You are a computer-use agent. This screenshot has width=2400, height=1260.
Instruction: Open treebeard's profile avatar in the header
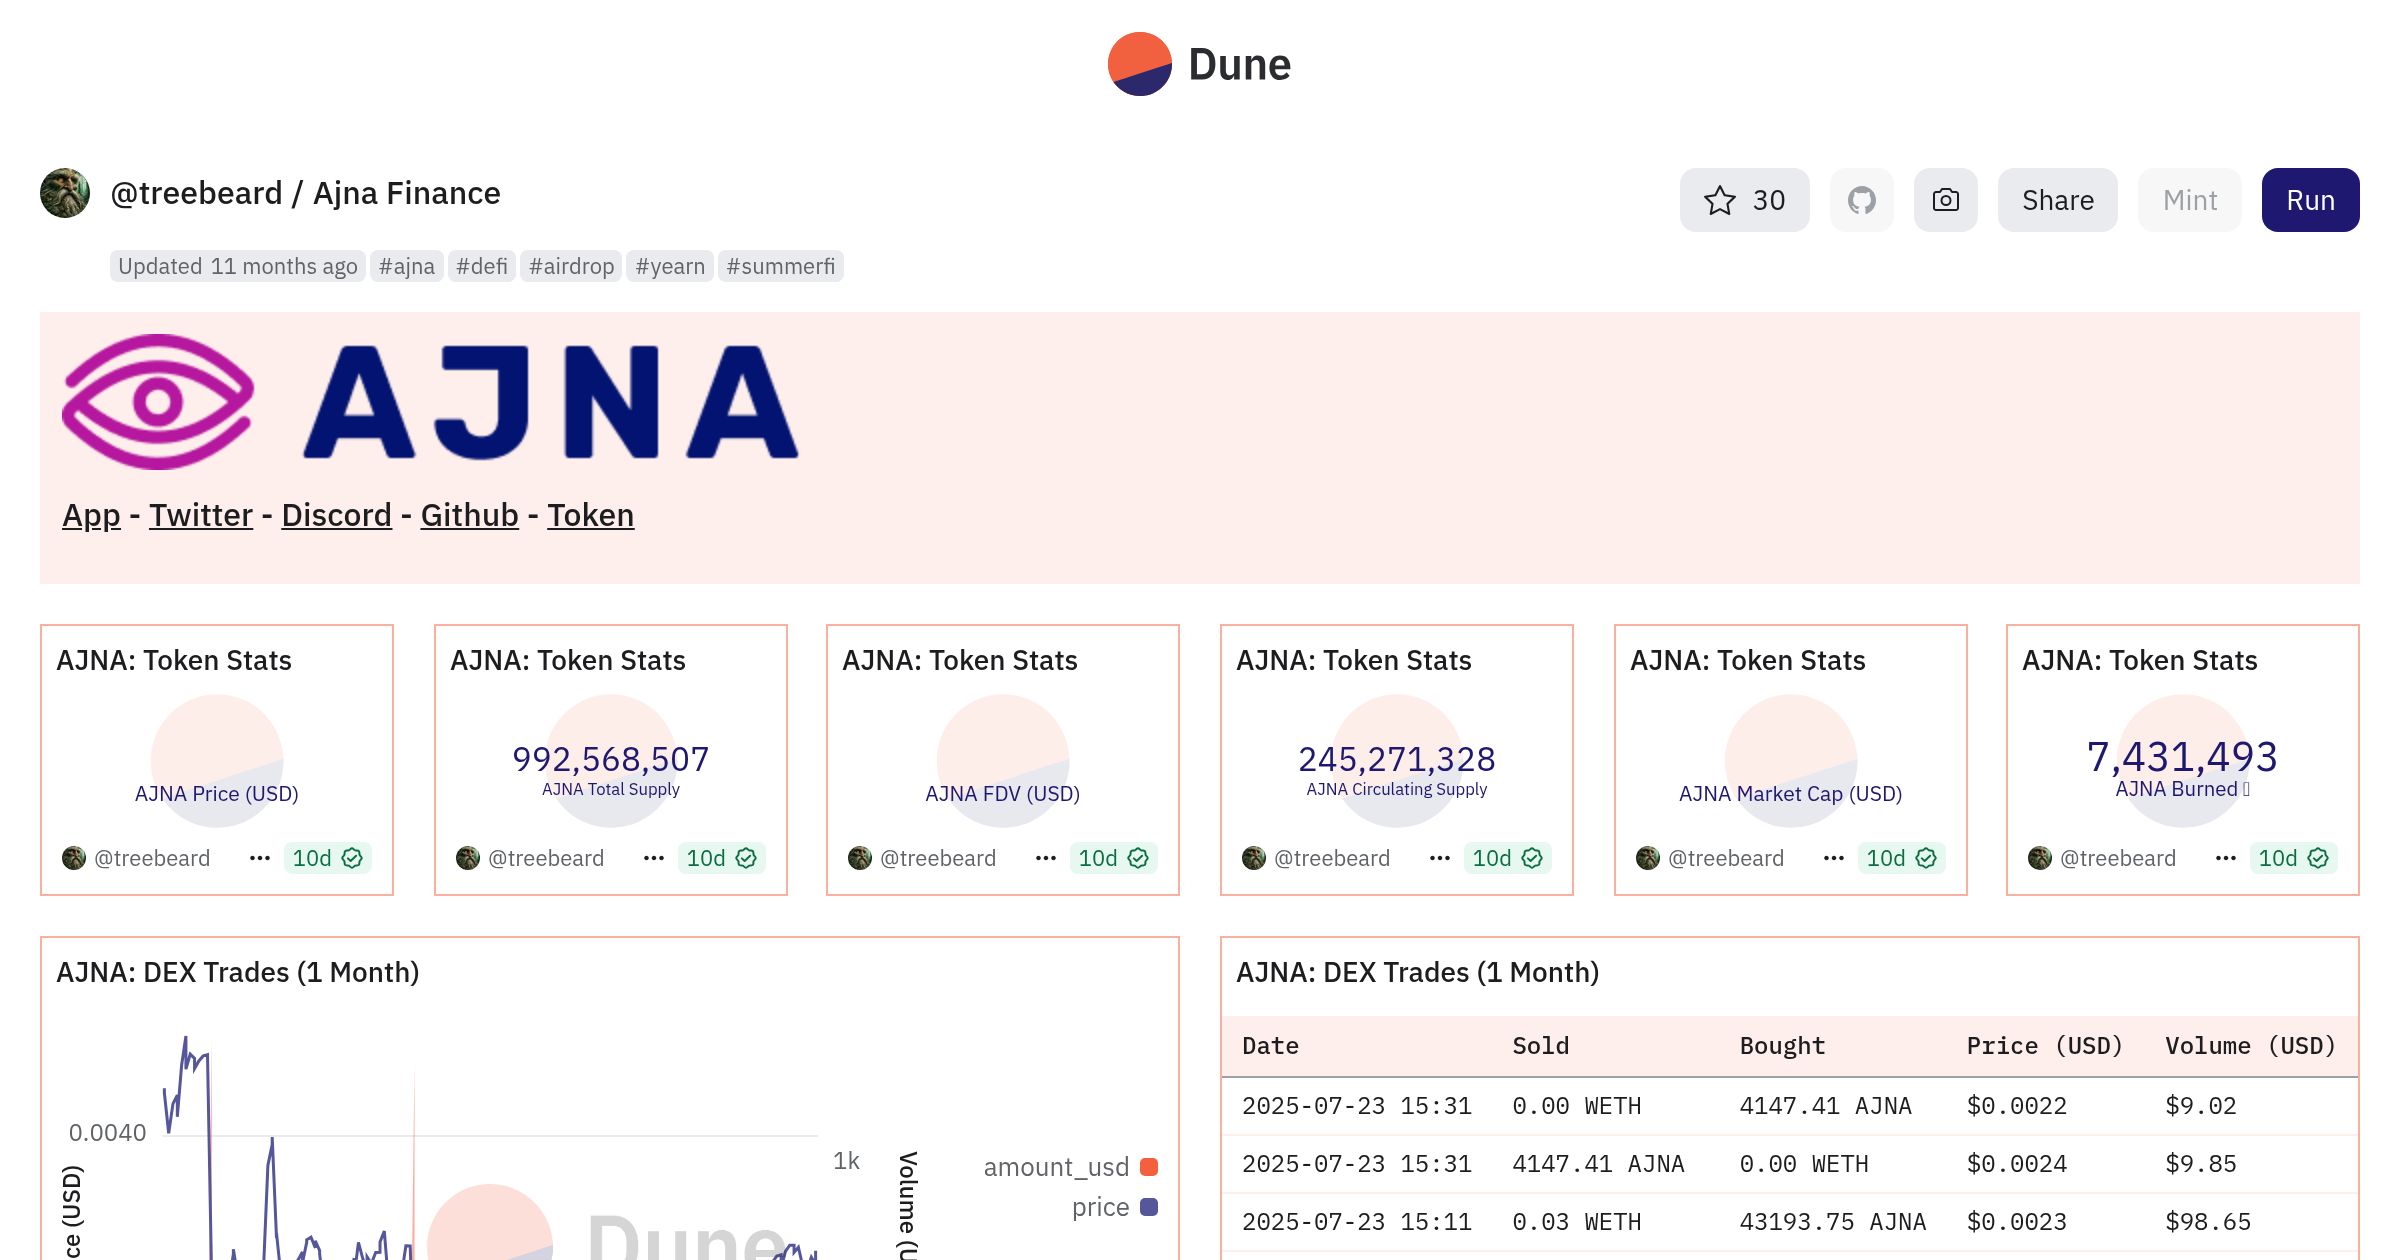pyautogui.click(x=65, y=193)
